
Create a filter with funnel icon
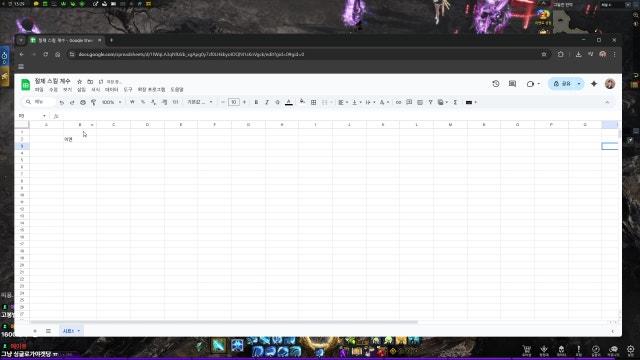pos(430,102)
